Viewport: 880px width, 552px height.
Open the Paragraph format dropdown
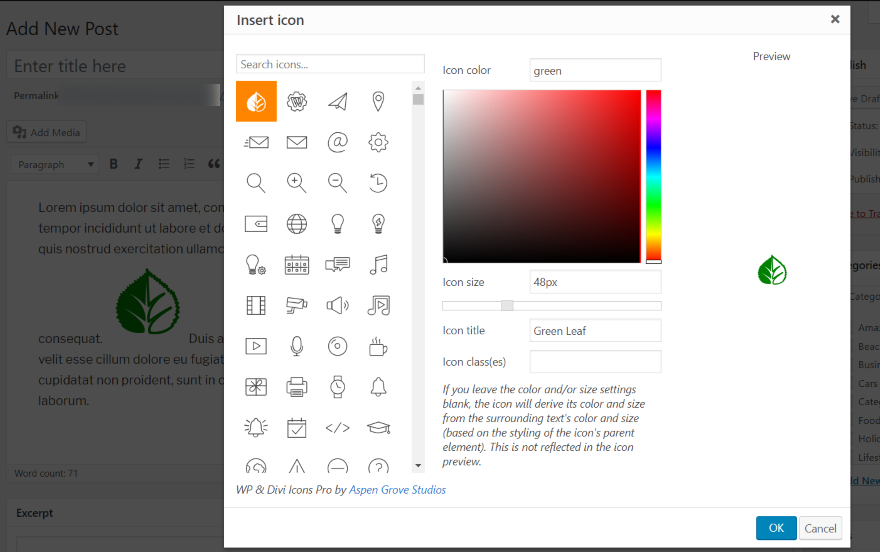pyautogui.click(x=55, y=164)
